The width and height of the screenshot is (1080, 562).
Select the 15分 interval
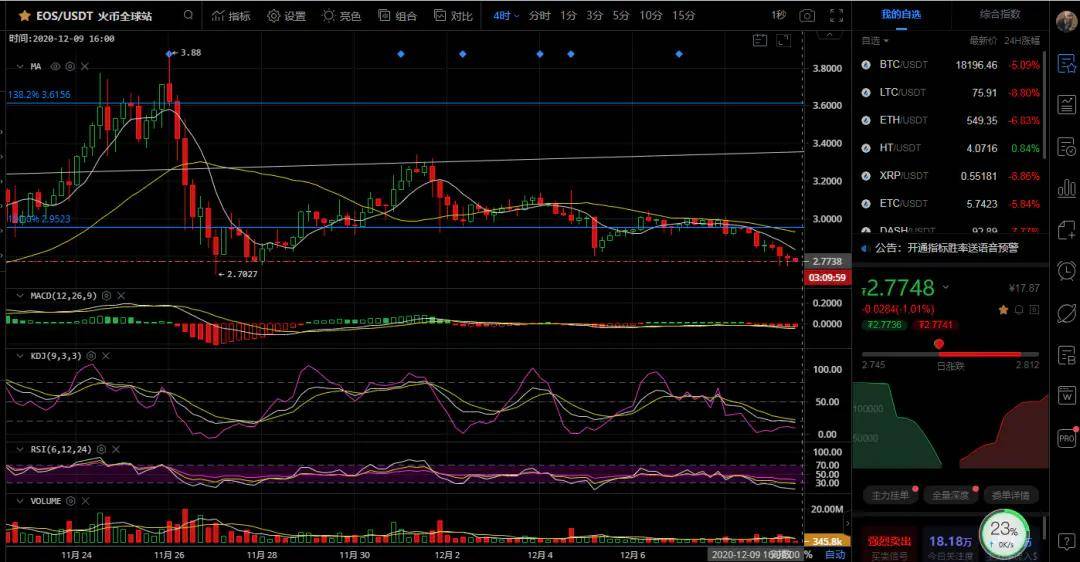[x=683, y=15]
